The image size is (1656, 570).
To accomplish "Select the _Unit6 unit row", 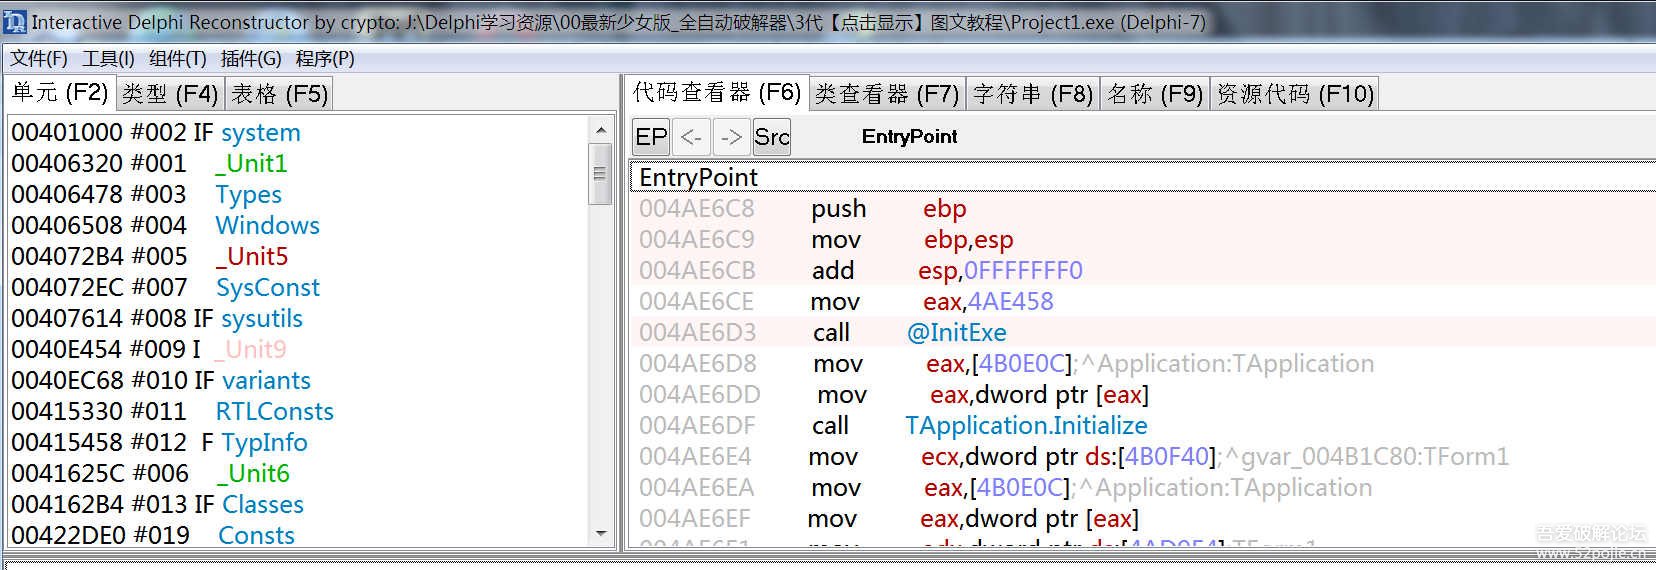I will point(298,474).
